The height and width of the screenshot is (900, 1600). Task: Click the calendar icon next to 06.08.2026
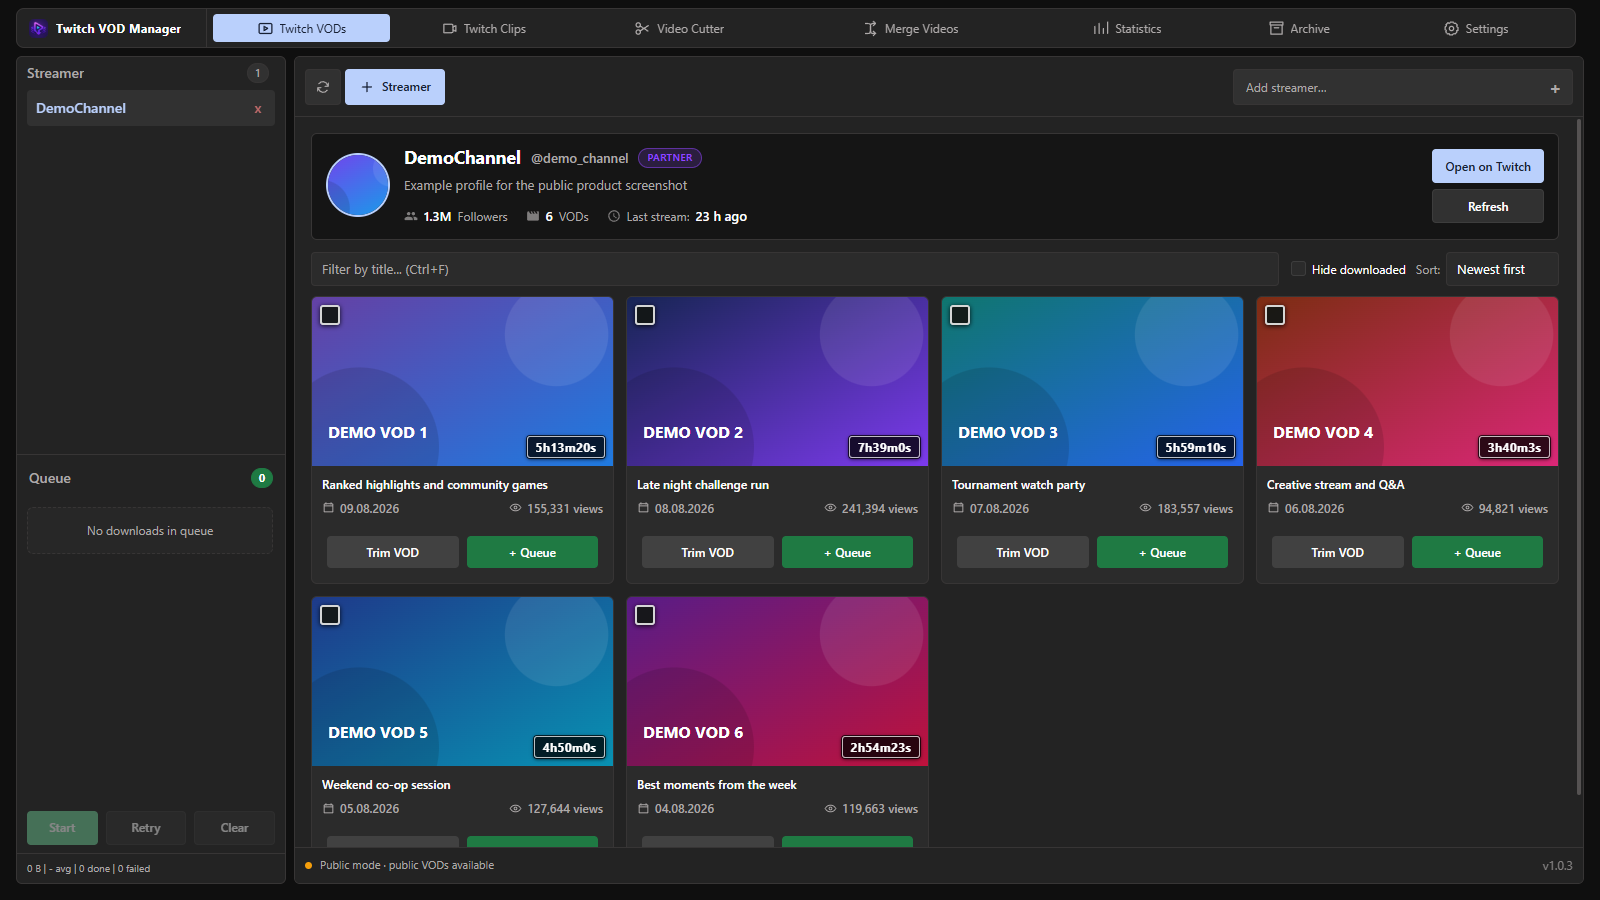pyautogui.click(x=1273, y=508)
